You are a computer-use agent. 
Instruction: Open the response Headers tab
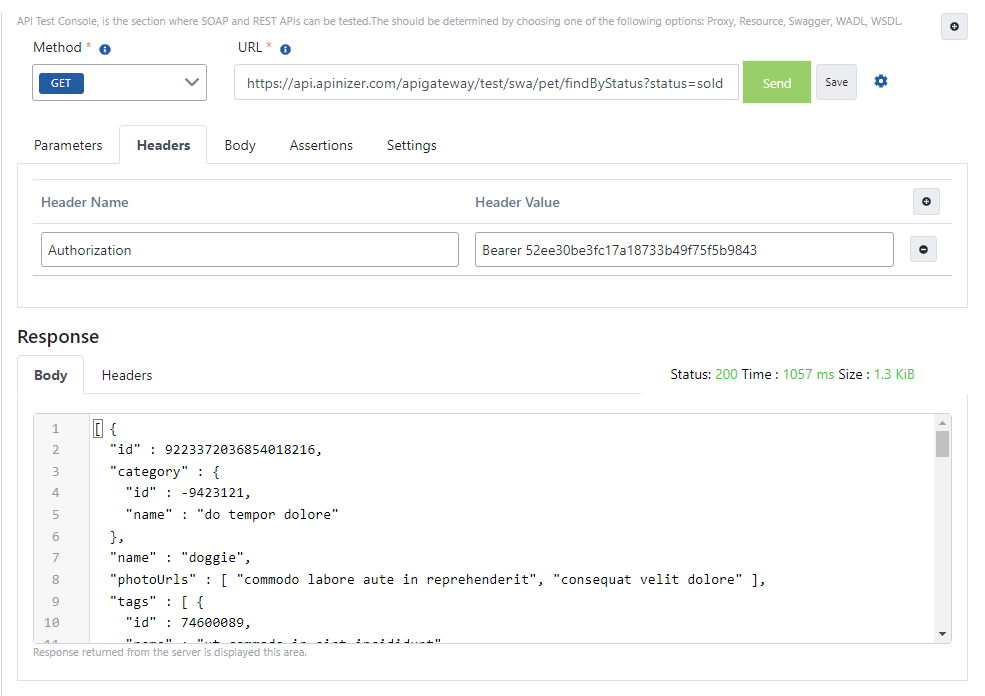126,375
